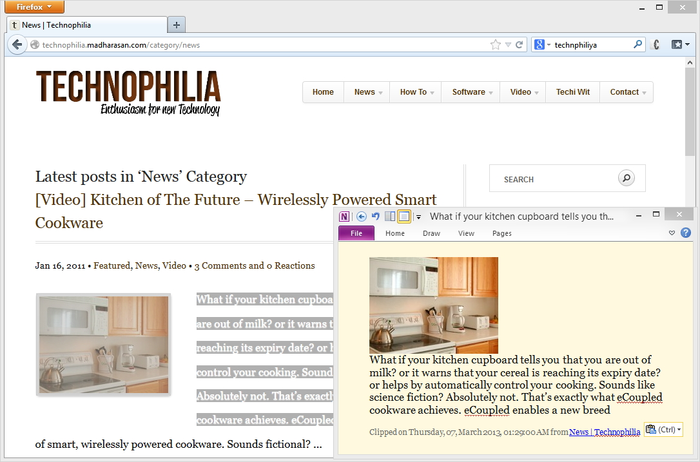Click the Paste Options clipboard icon
The height and width of the screenshot is (462, 700).
pos(663,429)
